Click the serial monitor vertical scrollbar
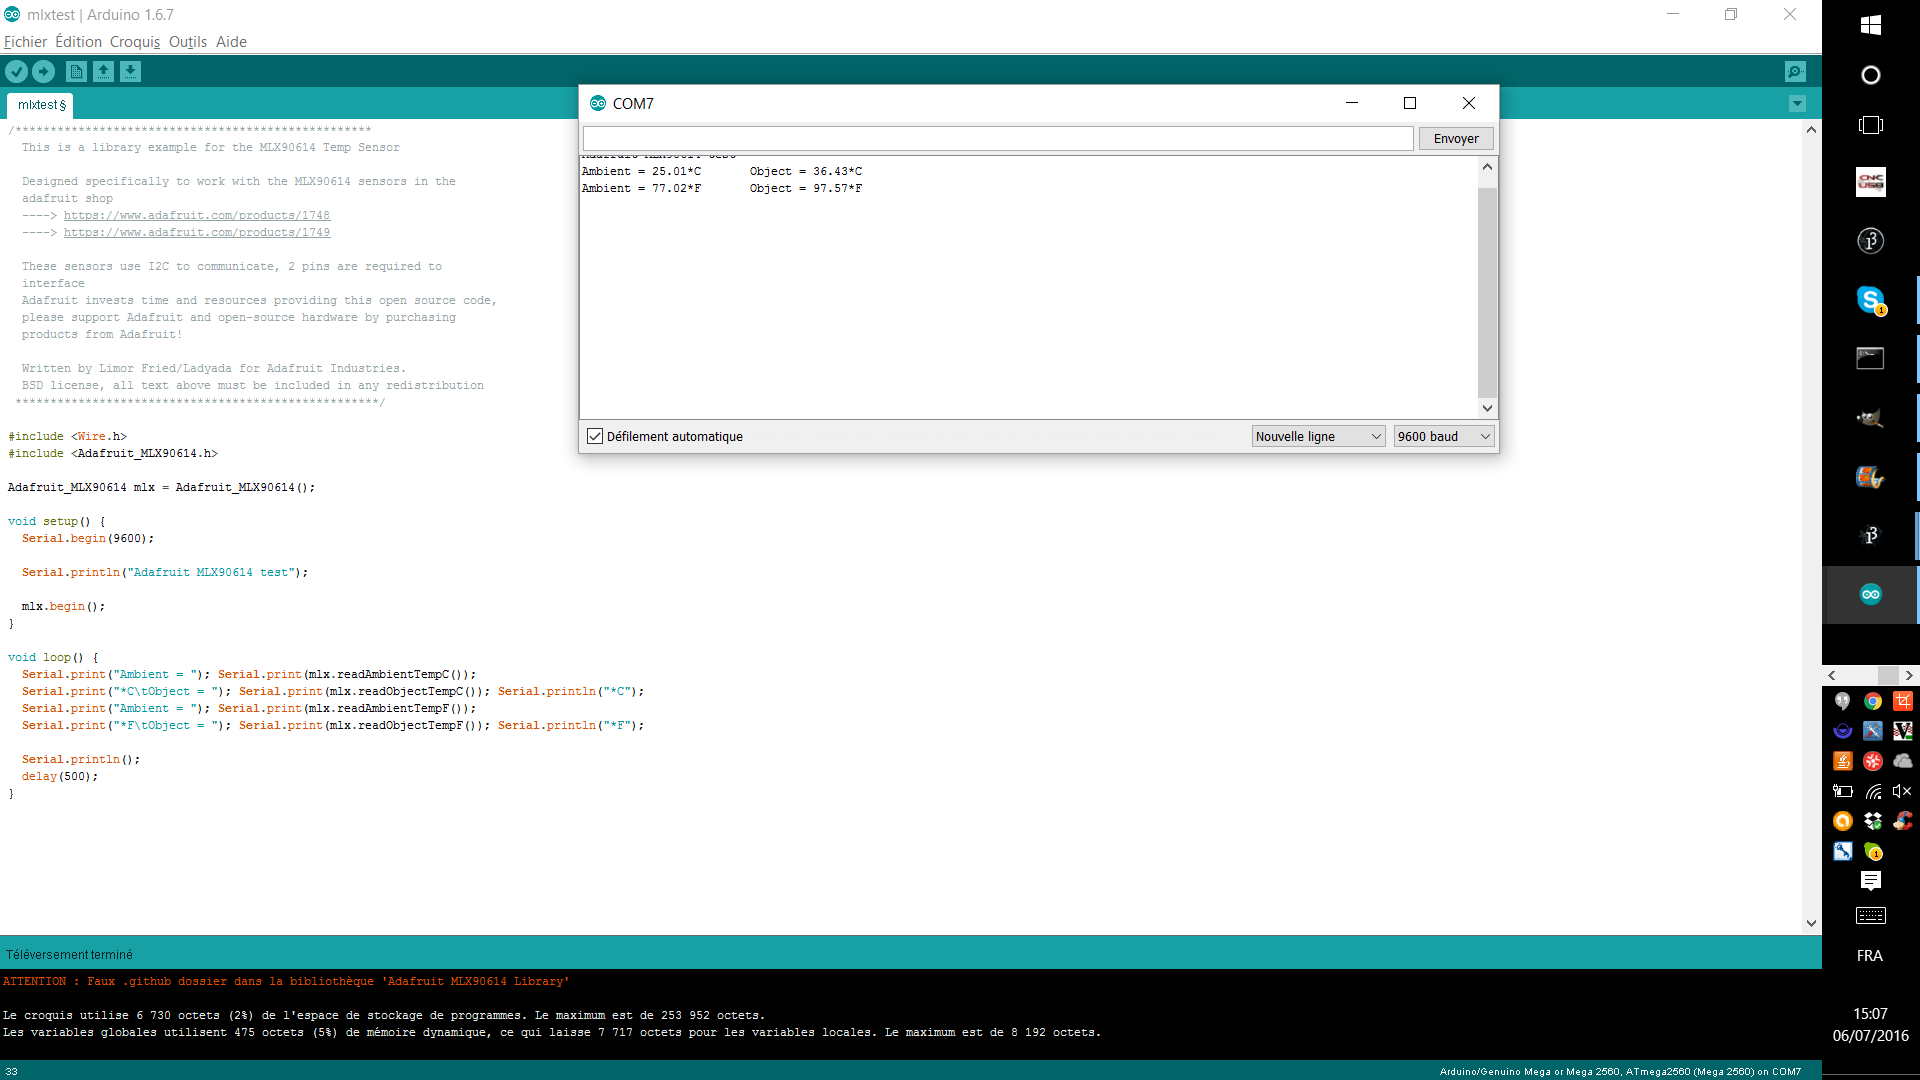Screen dimensions: 1920x1080 [1487, 290]
